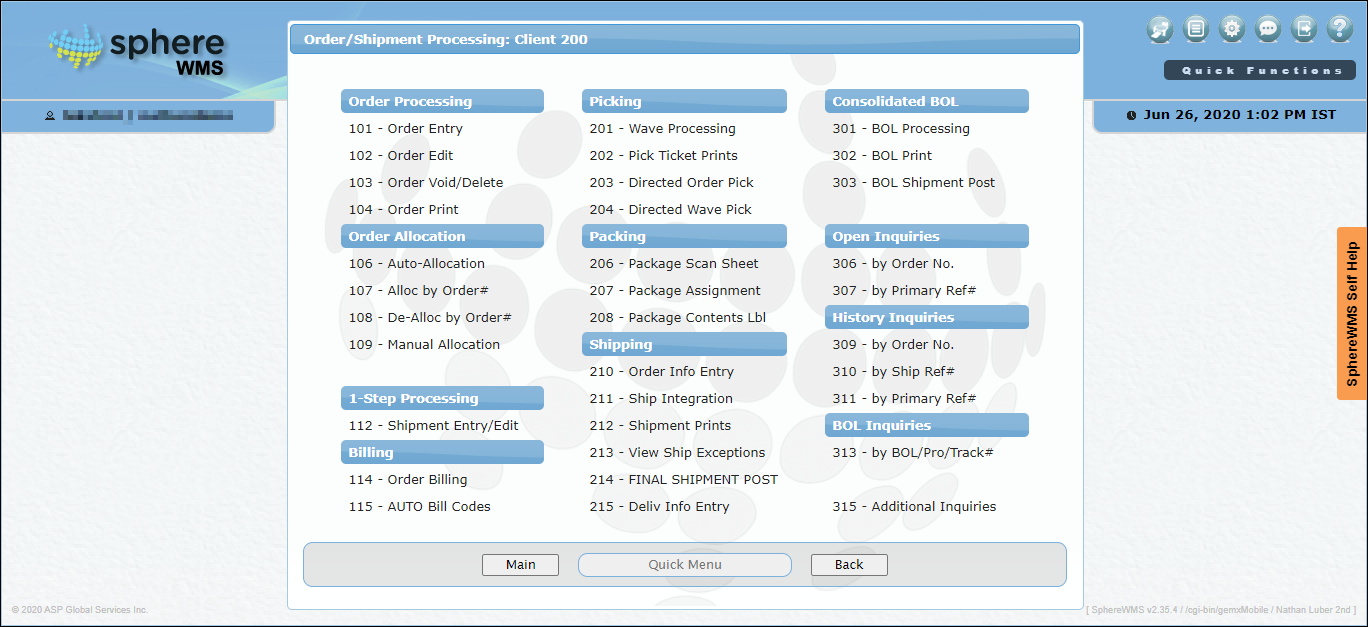Select 201 - Wave Processing

(x=662, y=129)
